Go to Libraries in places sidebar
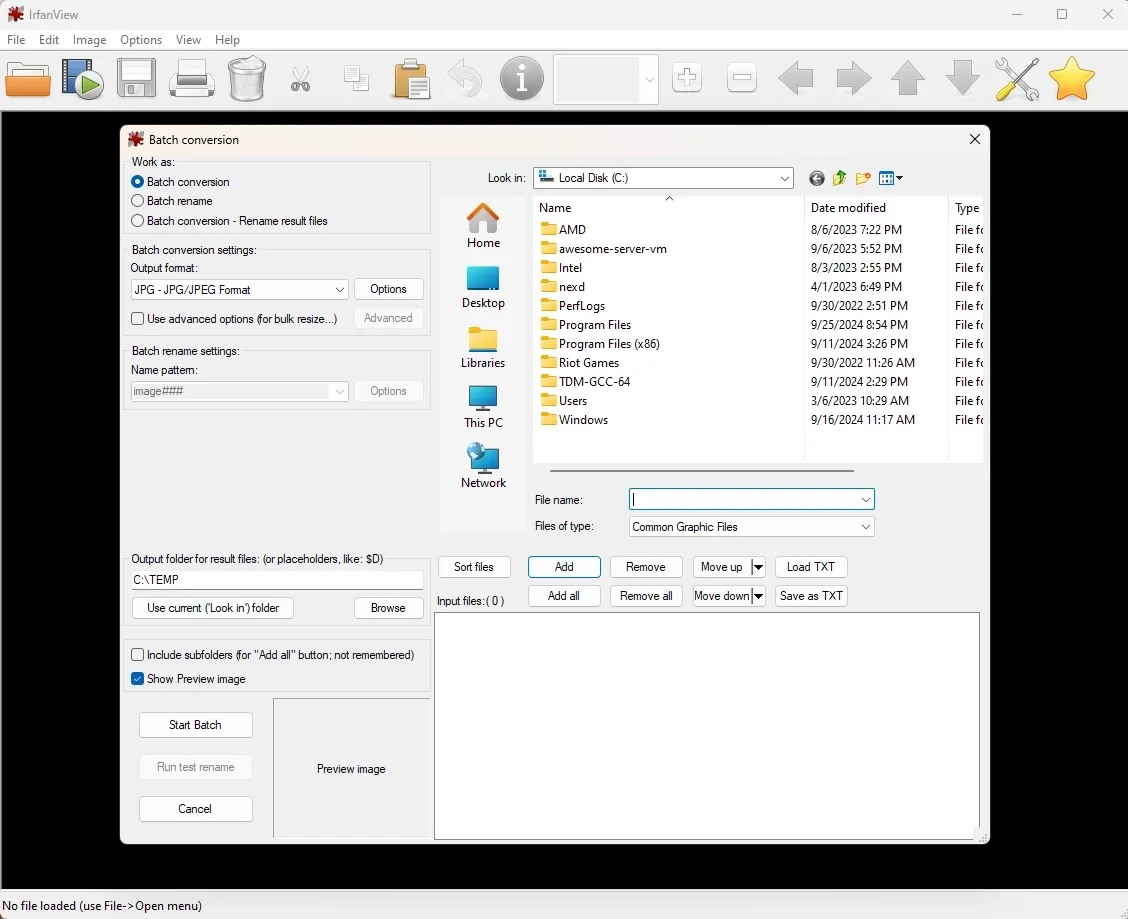Screen dimensions: 1128x919 [x=483, y=348]
